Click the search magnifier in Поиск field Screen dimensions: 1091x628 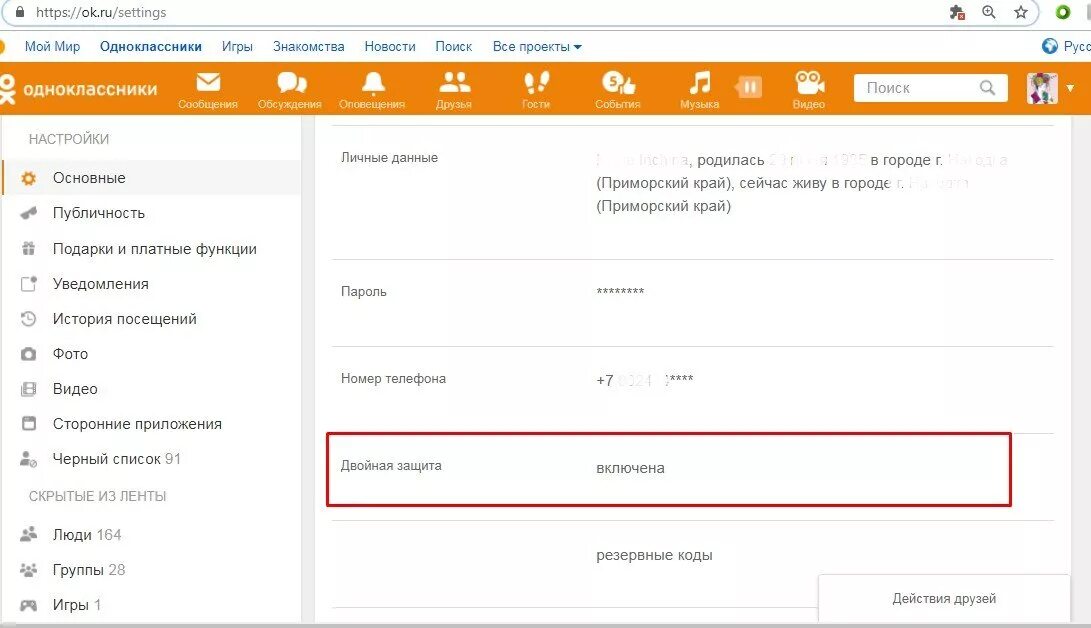987,88
